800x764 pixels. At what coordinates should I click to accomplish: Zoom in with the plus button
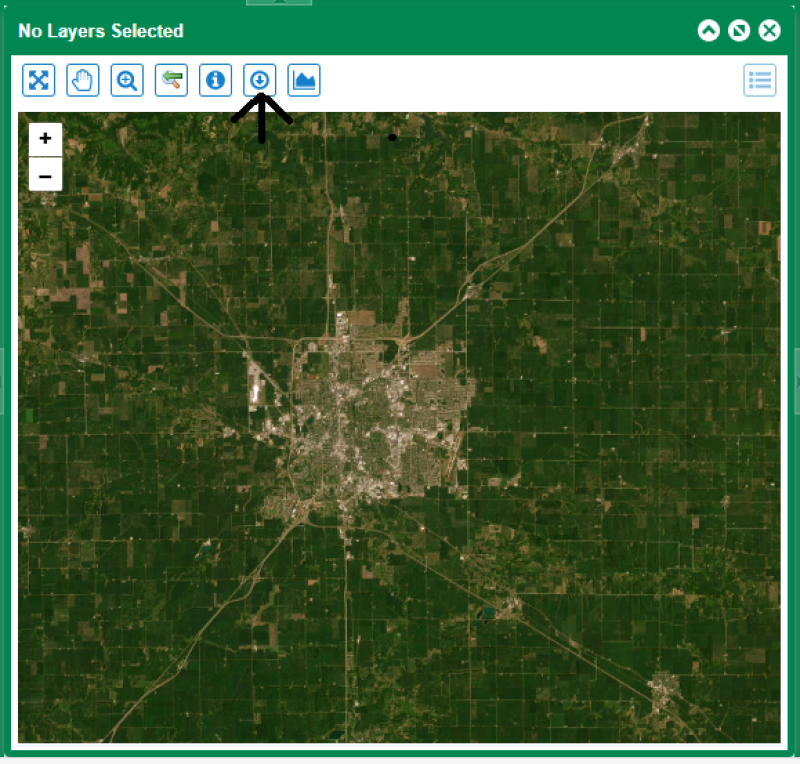click(45, 139)
